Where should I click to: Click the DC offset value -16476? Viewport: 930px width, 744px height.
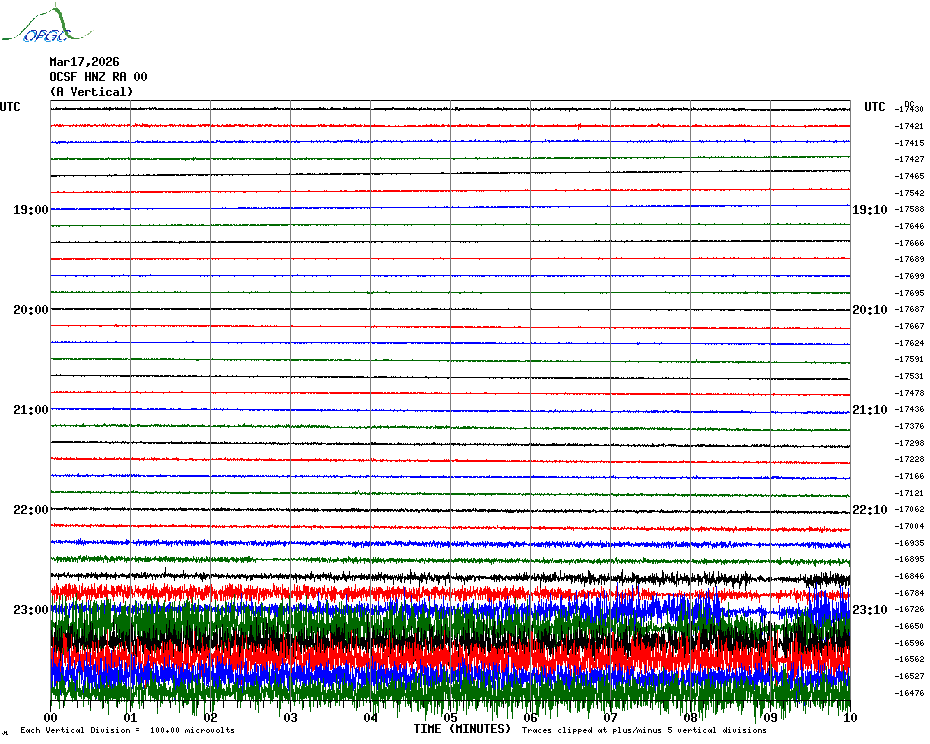pos(909,693)
